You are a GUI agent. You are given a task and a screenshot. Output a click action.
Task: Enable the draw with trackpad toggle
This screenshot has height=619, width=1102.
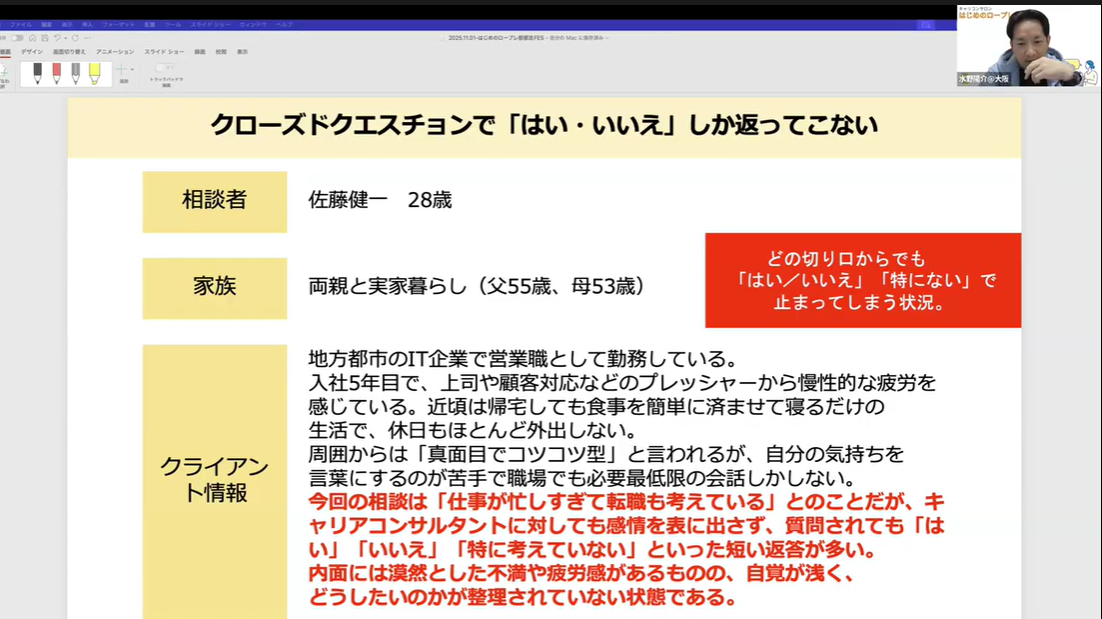(164, 68)
